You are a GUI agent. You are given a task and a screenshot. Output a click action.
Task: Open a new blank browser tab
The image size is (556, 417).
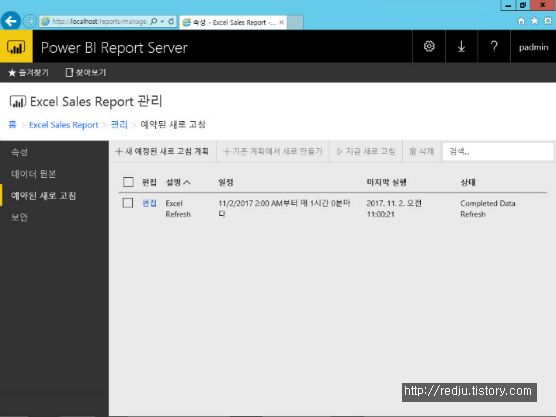[x=295, y=23]
